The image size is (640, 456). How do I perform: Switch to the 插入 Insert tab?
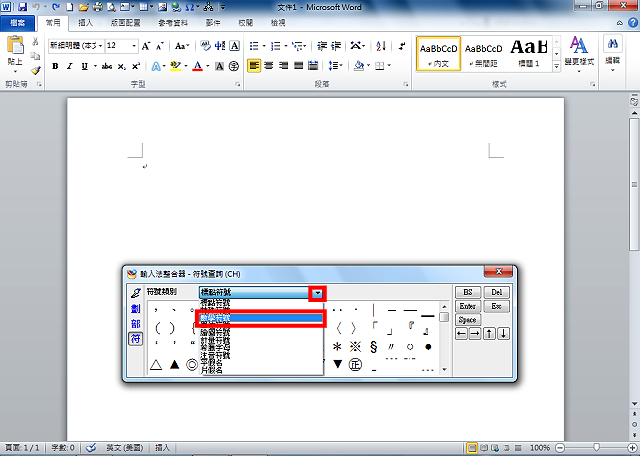(x=85, y=23)
